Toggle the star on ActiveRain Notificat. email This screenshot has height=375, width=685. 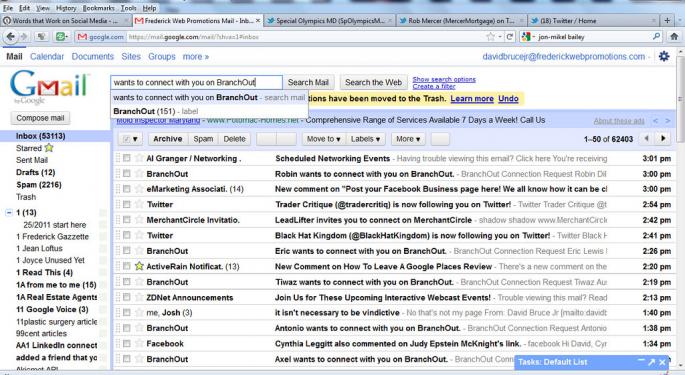139,266
